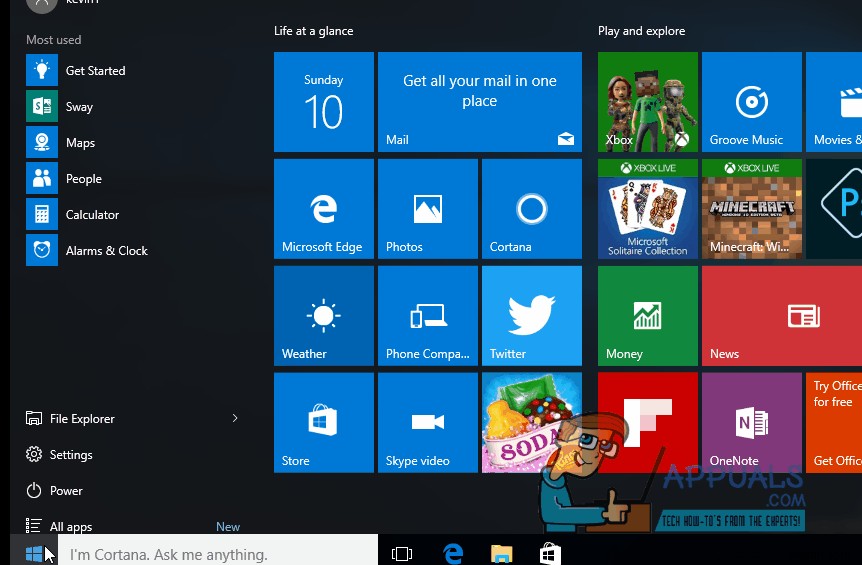Viewport: 862px width, 565px height.
Task: Open Groove Music tile
Action: (x=752, y=102)
